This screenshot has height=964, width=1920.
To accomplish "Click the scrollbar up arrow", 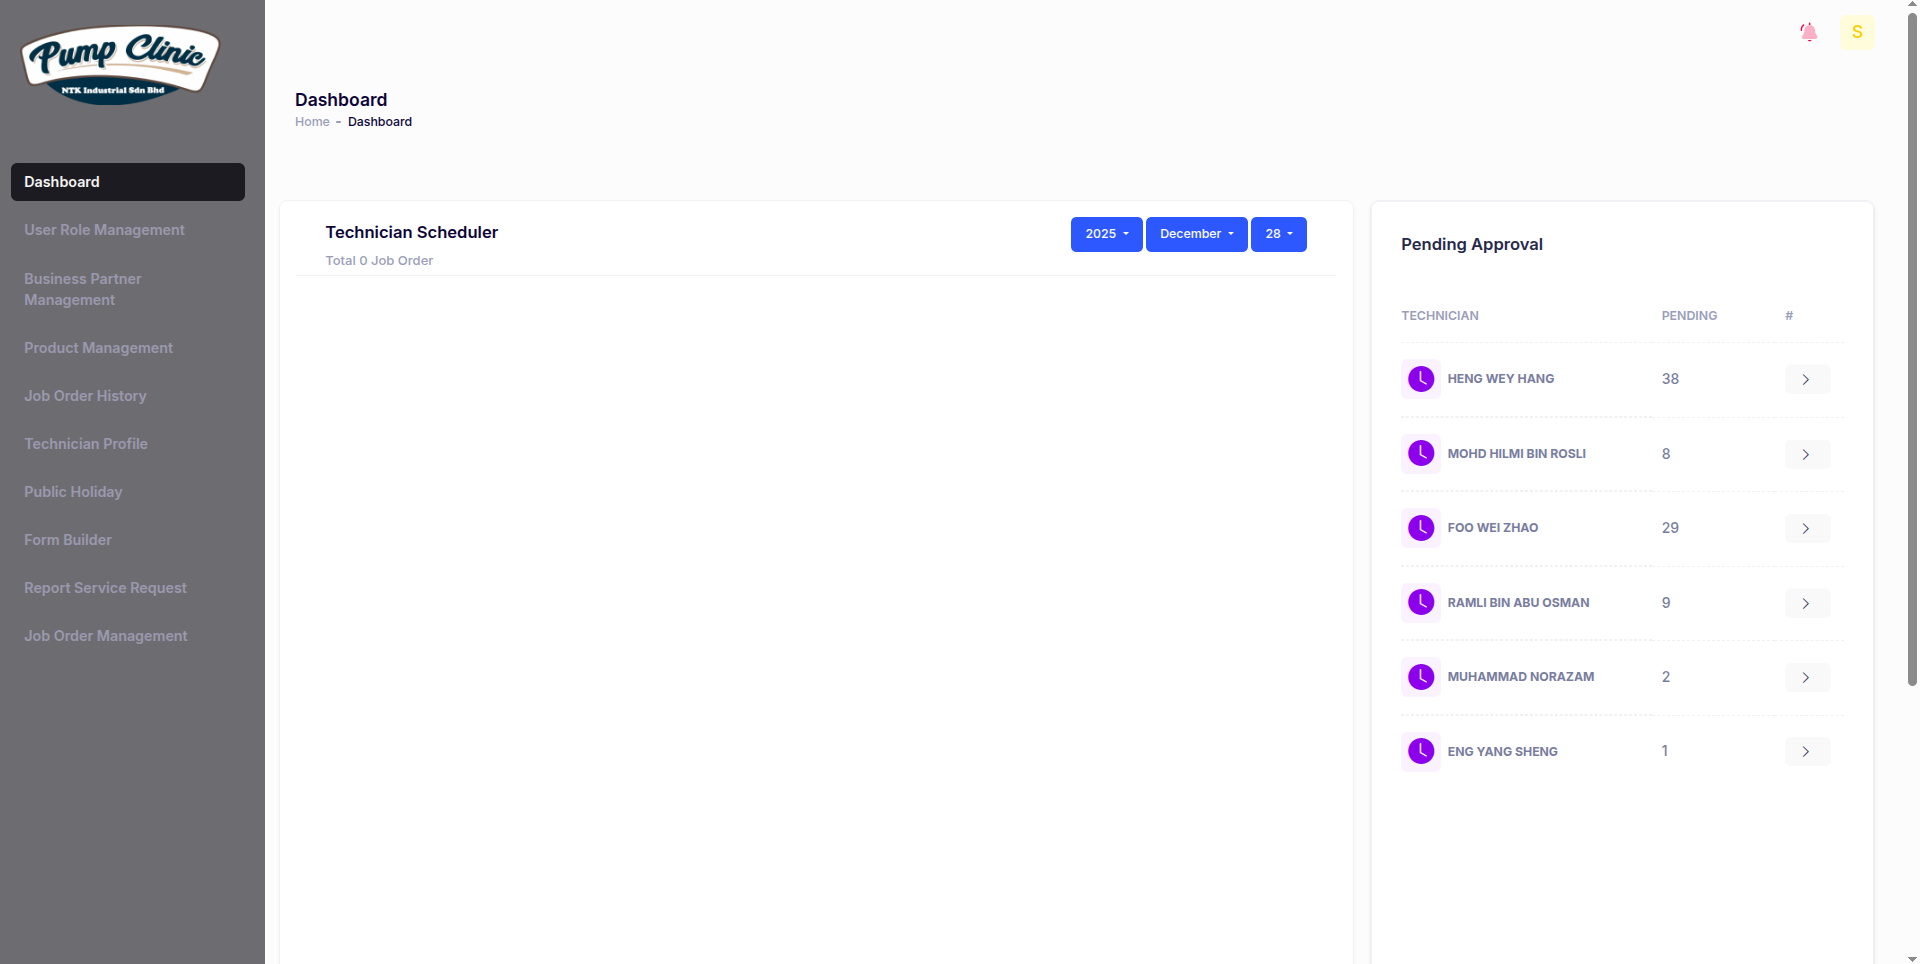I will pyautogui.click(x=1912, y=6).
